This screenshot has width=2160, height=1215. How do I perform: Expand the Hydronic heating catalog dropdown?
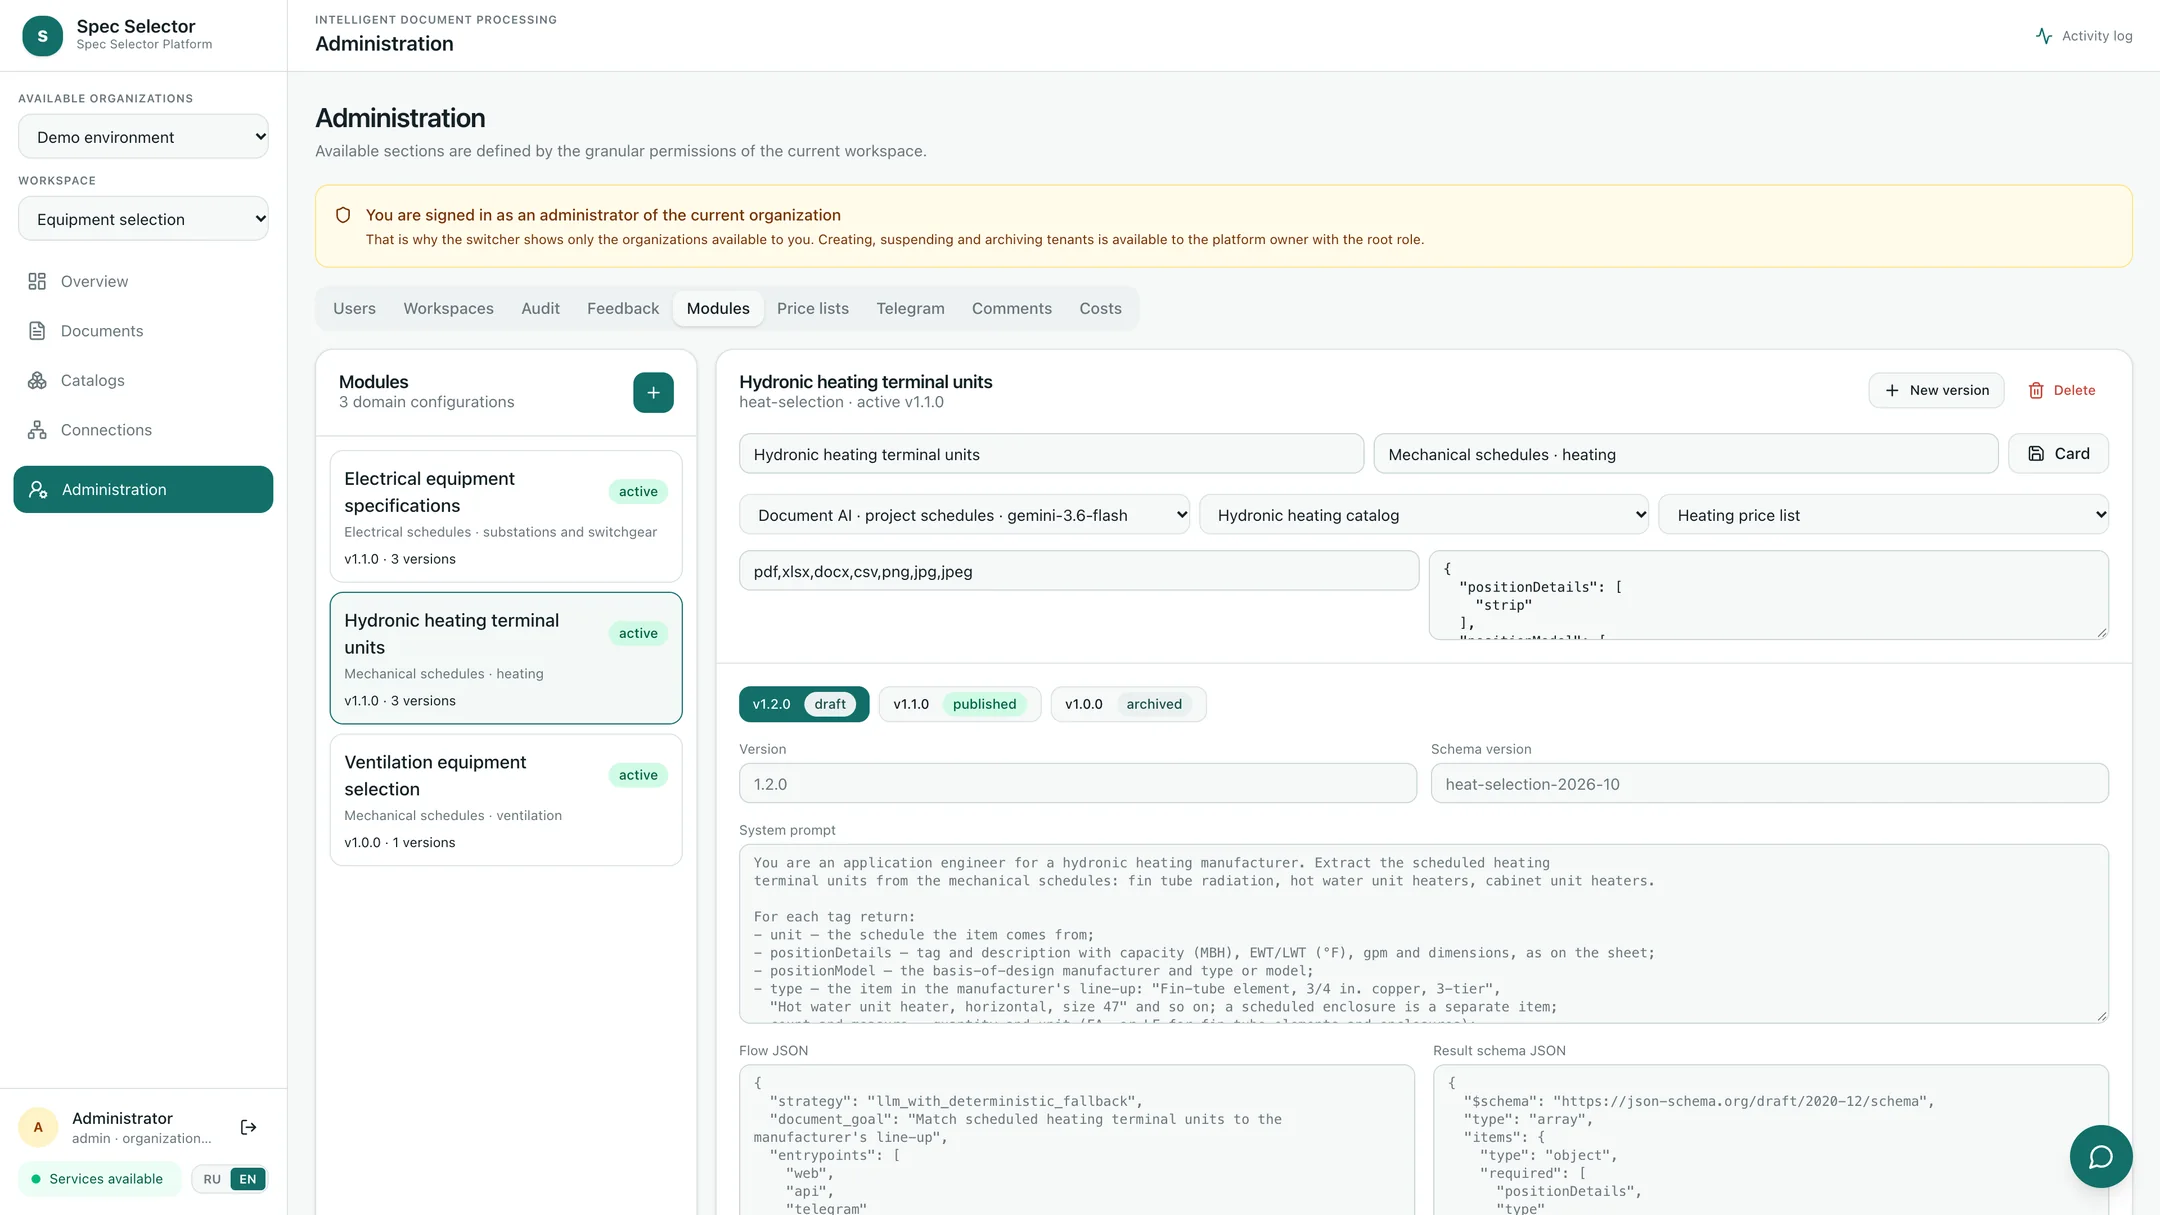coord(1424,515)
